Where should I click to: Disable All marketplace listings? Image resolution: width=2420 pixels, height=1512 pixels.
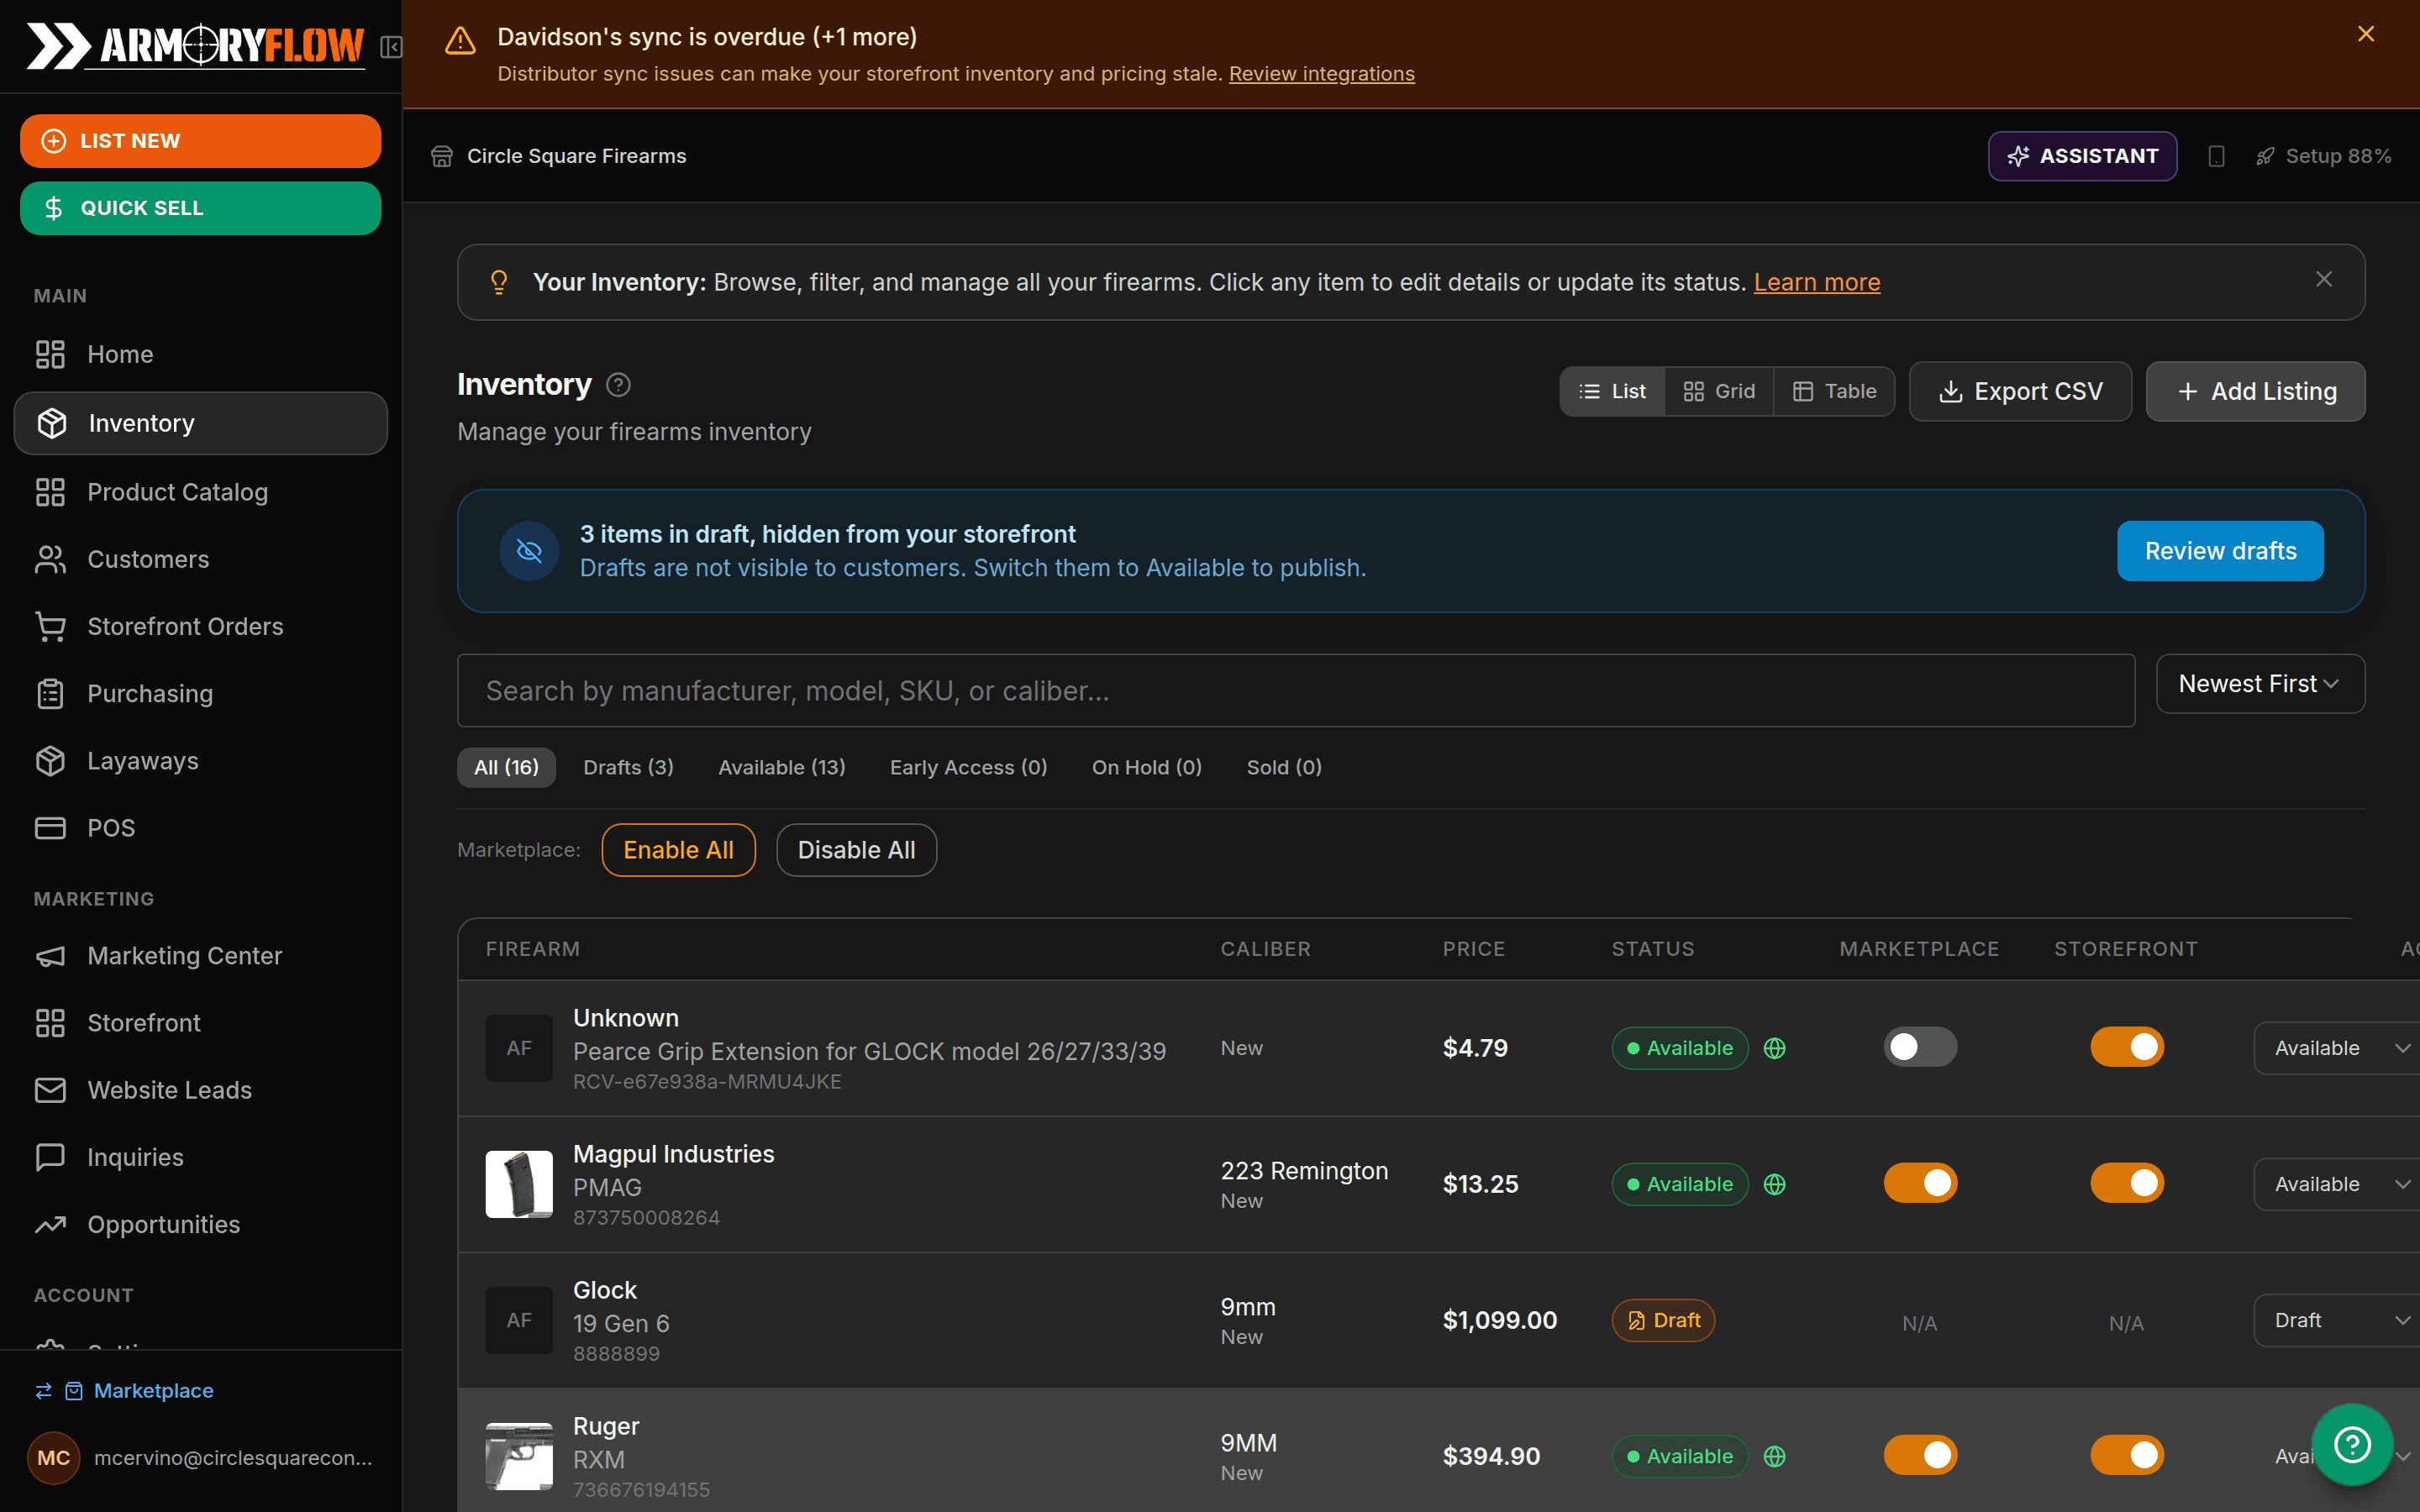[x=856, y=850]
